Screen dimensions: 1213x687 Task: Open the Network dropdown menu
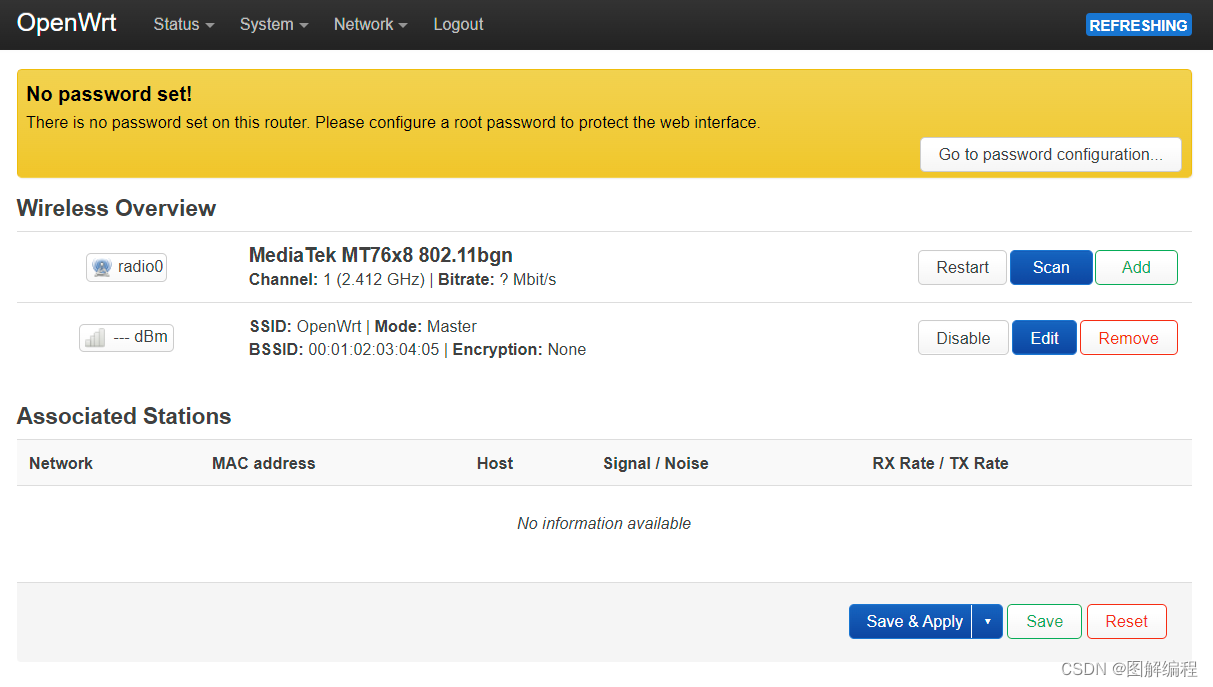pyautogui.click(x=371, y=24)
